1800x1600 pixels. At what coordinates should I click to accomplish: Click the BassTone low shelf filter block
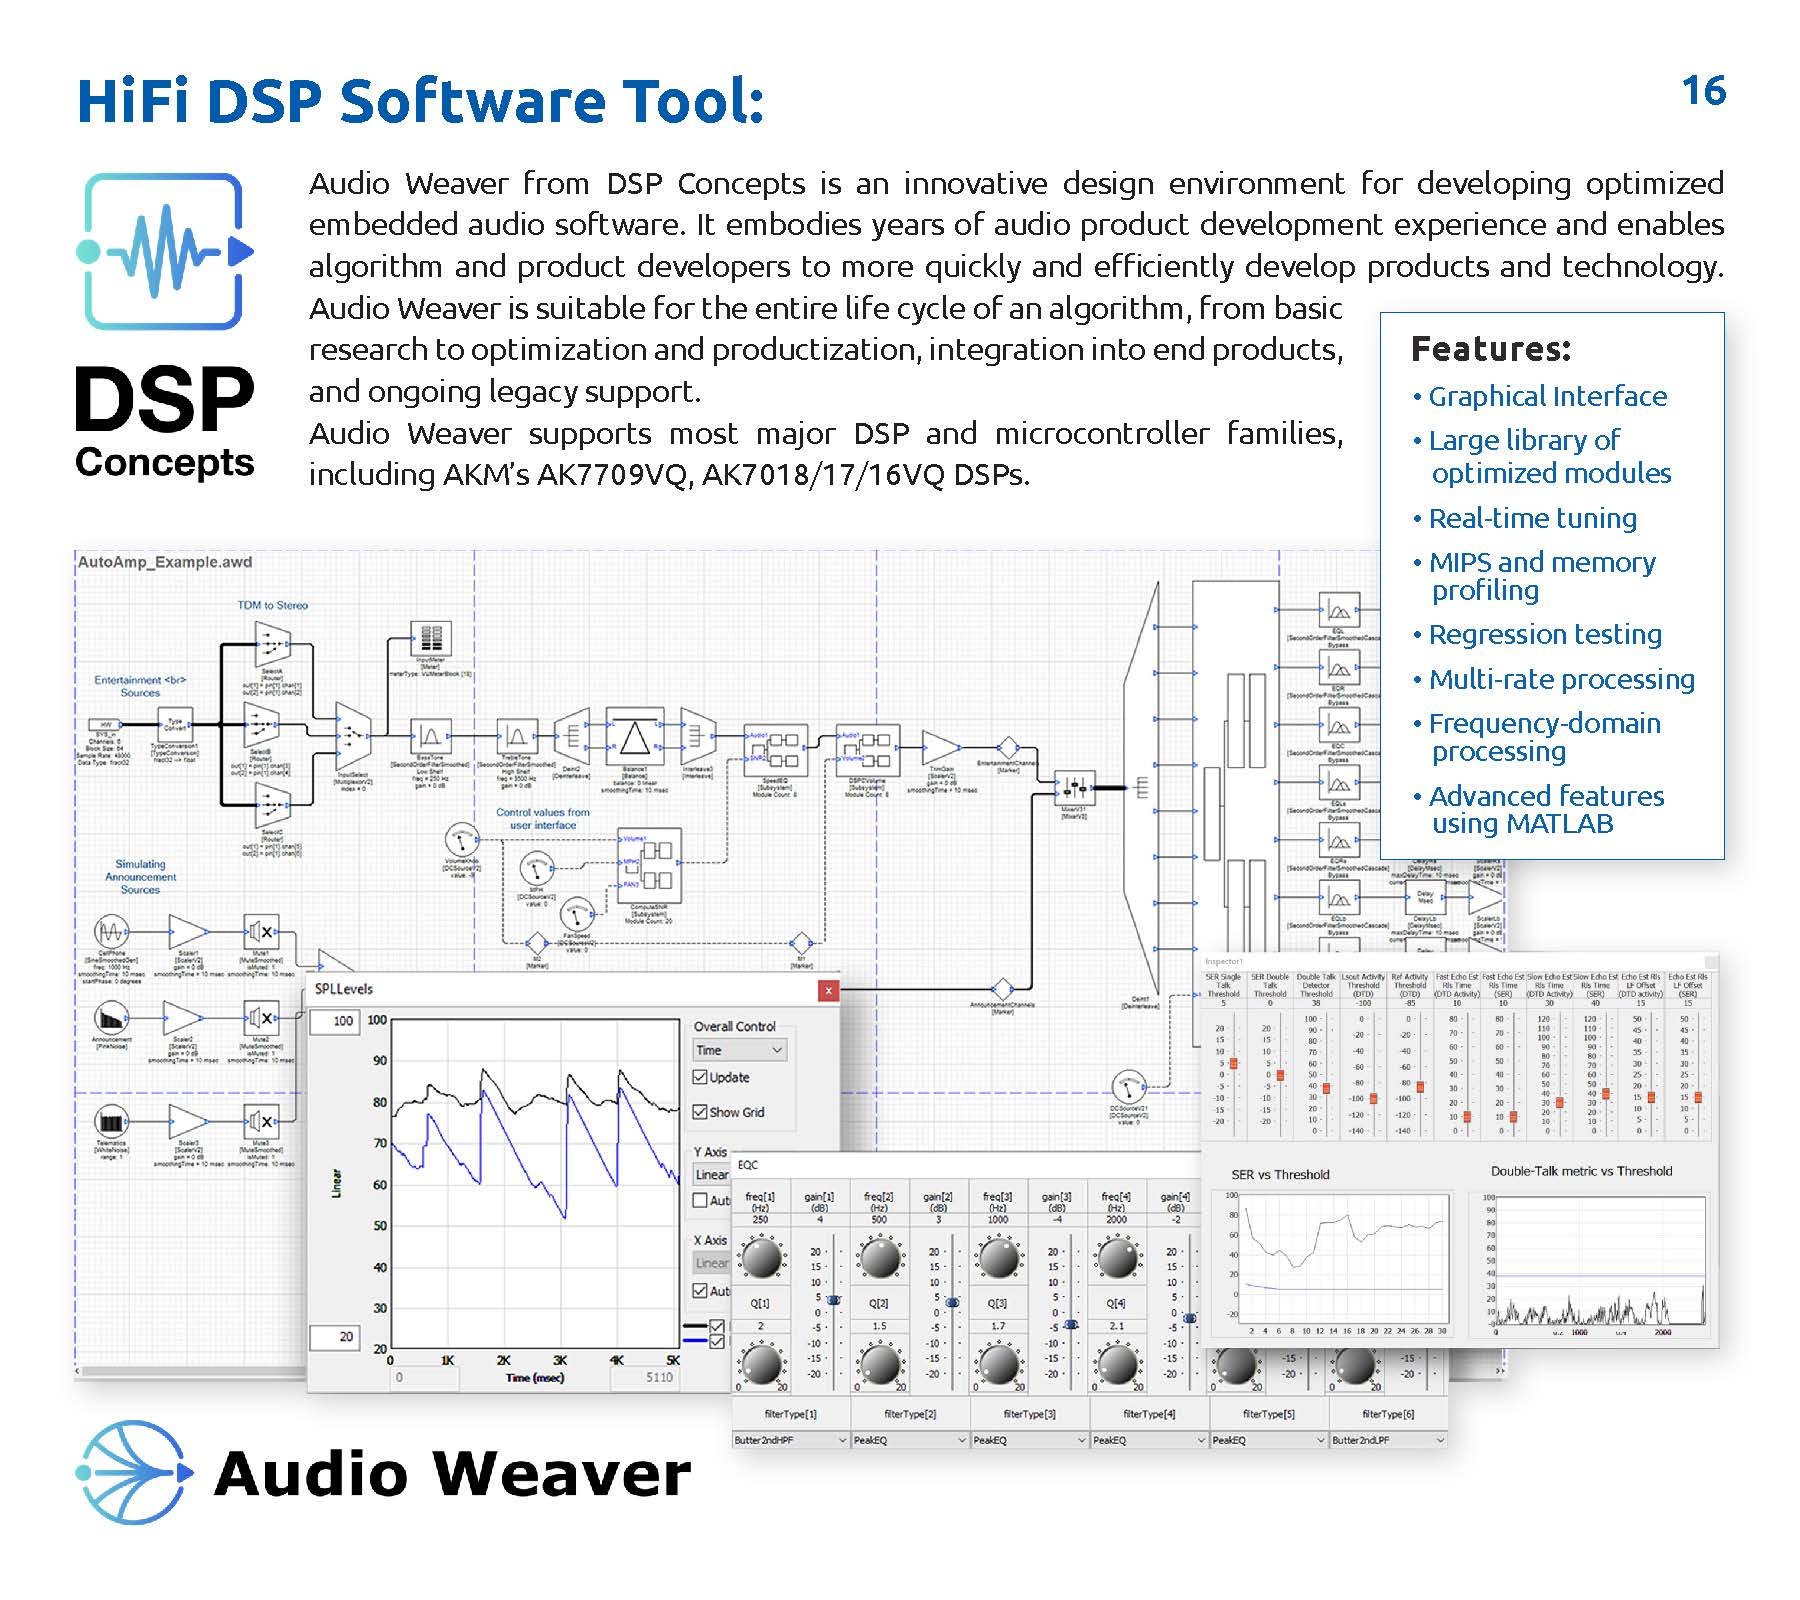click(x=430, y=738)
